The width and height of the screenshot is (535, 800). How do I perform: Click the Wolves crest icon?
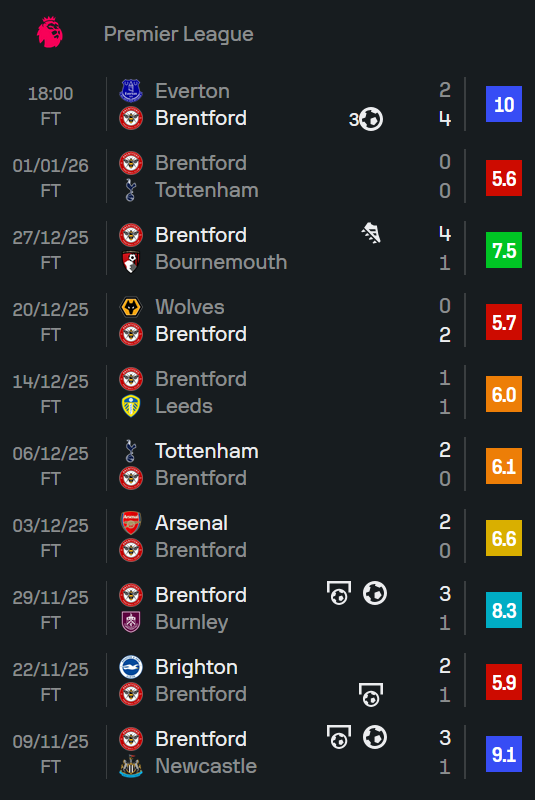click(131, 307)
